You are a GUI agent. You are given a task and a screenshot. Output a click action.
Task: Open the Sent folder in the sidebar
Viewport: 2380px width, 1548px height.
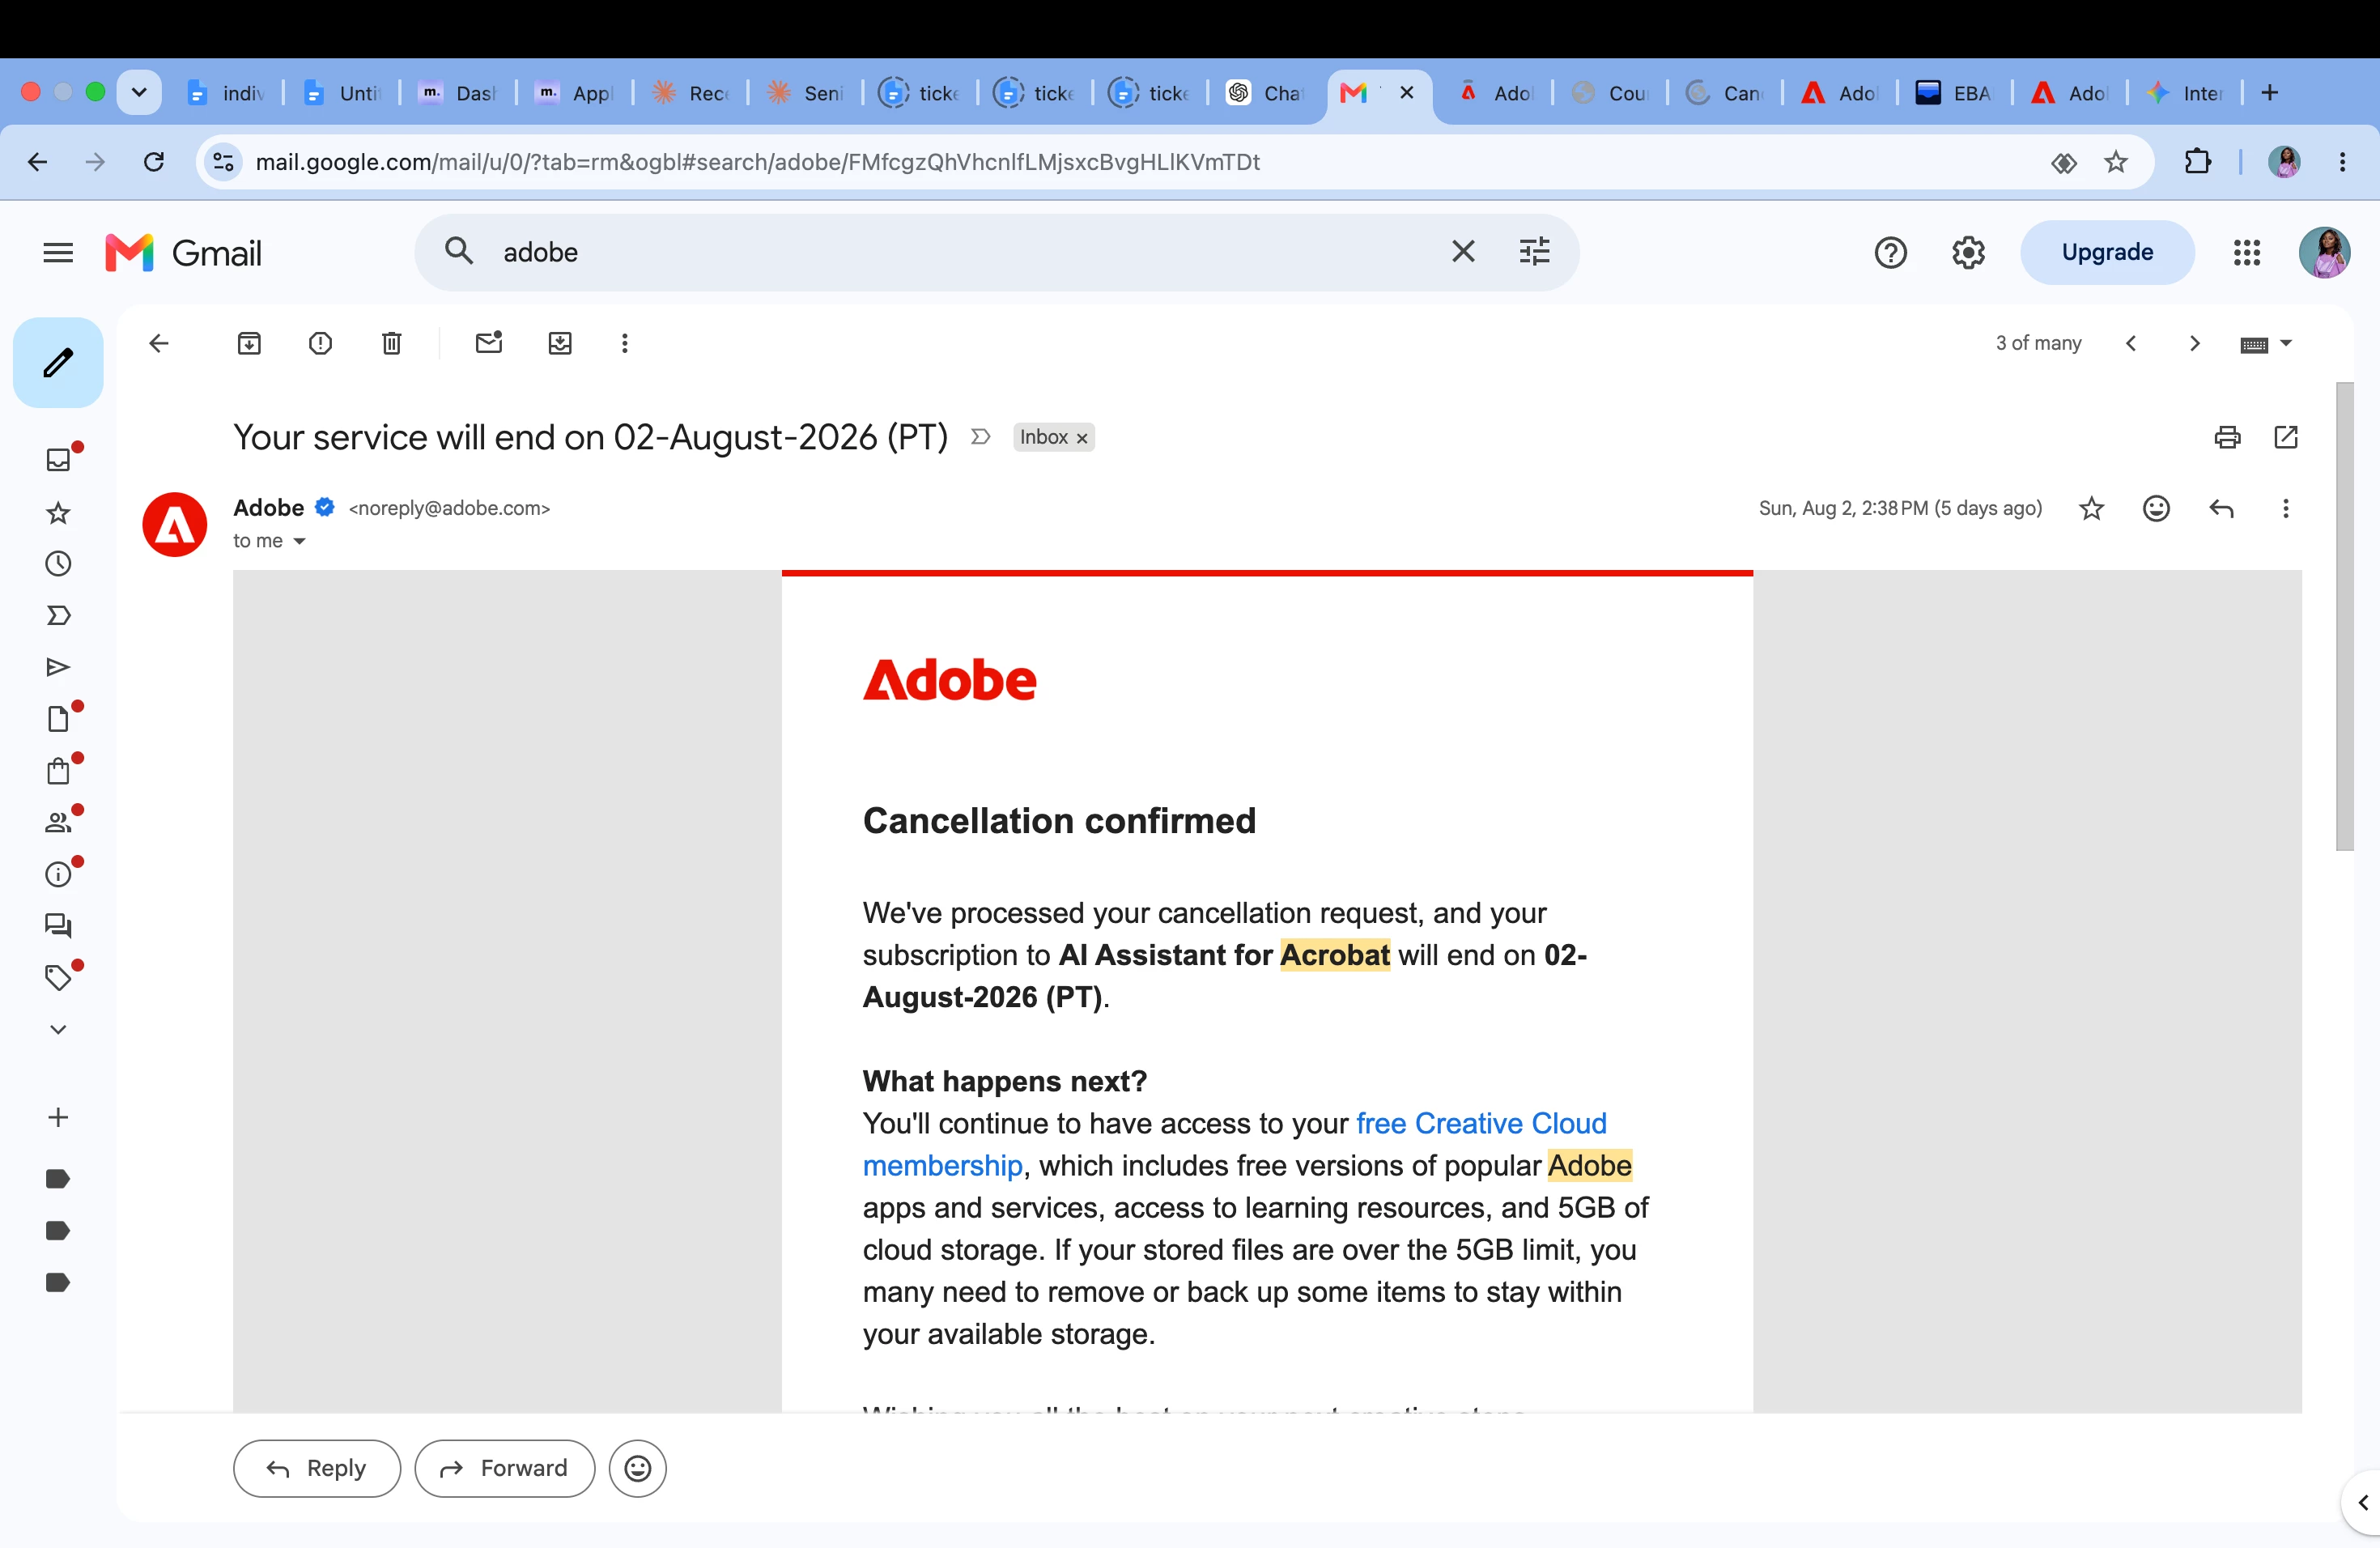point(58,667)
